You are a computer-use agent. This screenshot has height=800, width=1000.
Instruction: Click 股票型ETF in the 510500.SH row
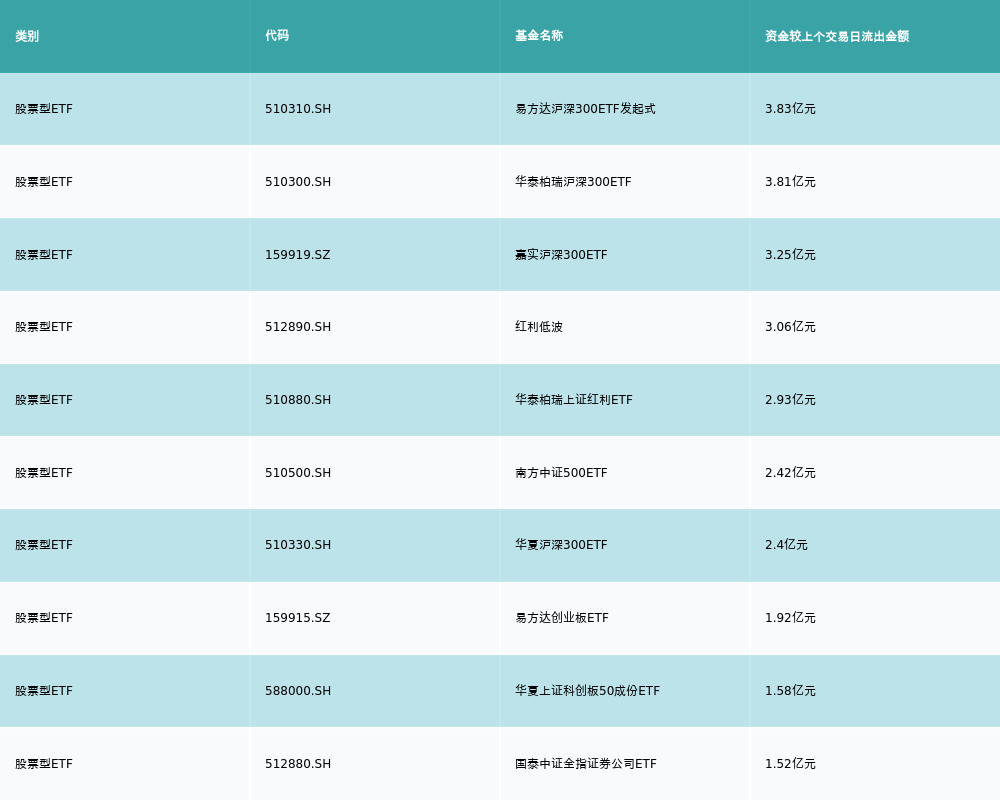(x=44, y=473)
